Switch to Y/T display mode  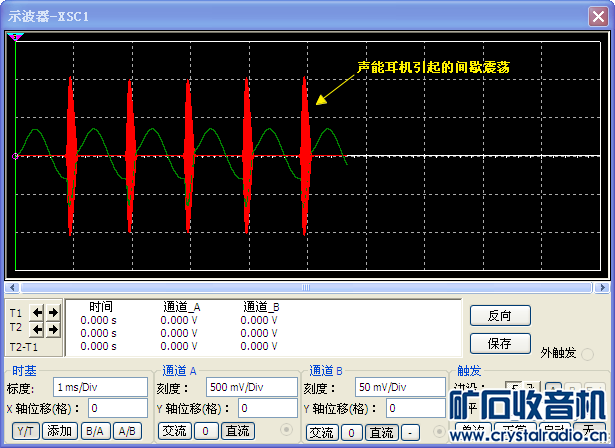(x=26, y=431)
